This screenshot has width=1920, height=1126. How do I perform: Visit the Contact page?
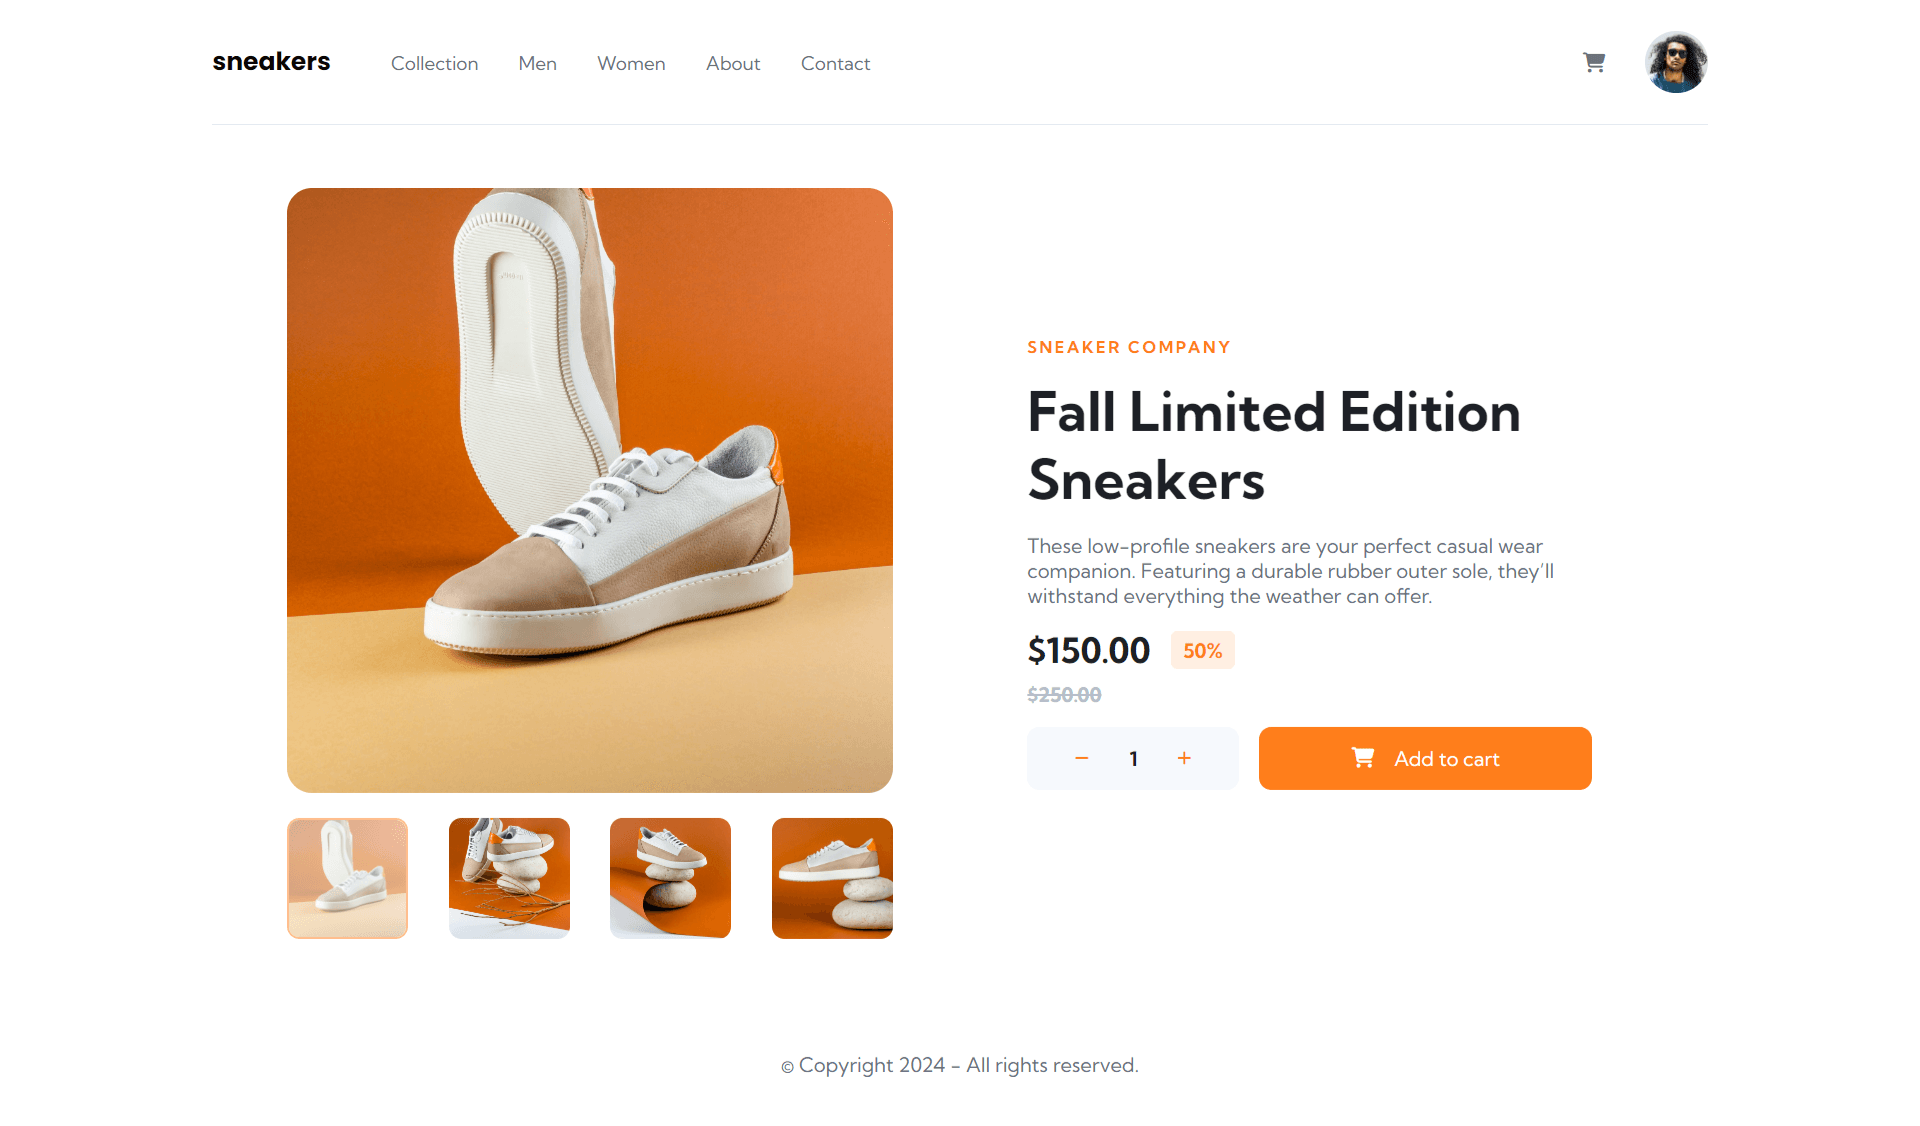click(835, 63)
